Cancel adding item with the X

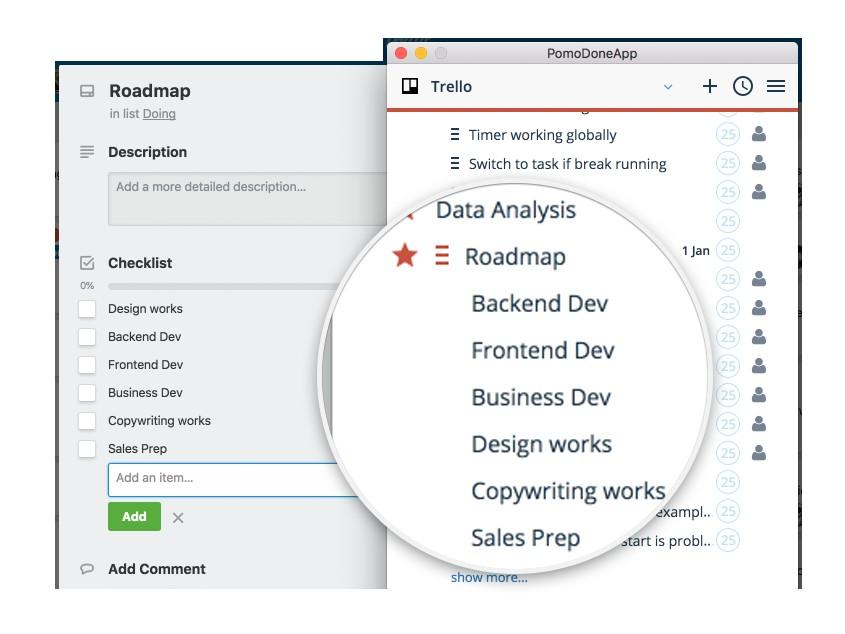pyautogui.click(x=178, y=518)
